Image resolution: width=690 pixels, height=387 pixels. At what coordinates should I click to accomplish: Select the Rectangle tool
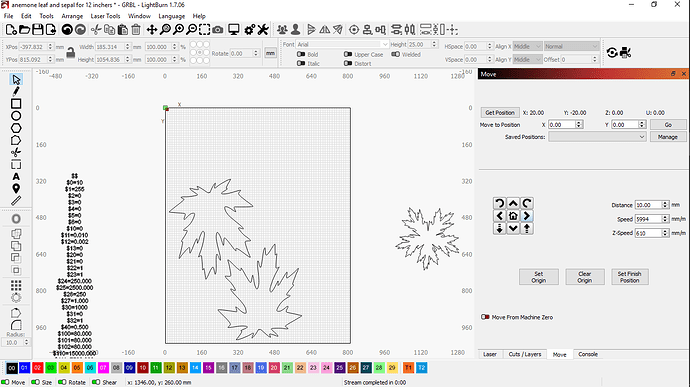[x=16, y=104]
